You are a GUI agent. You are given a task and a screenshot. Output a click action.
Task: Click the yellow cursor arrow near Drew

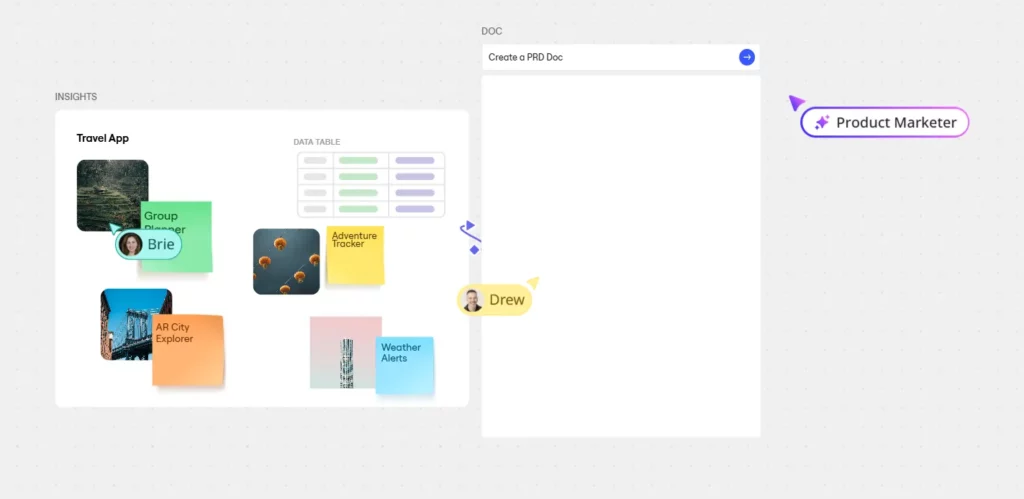(x=533, y=282)
